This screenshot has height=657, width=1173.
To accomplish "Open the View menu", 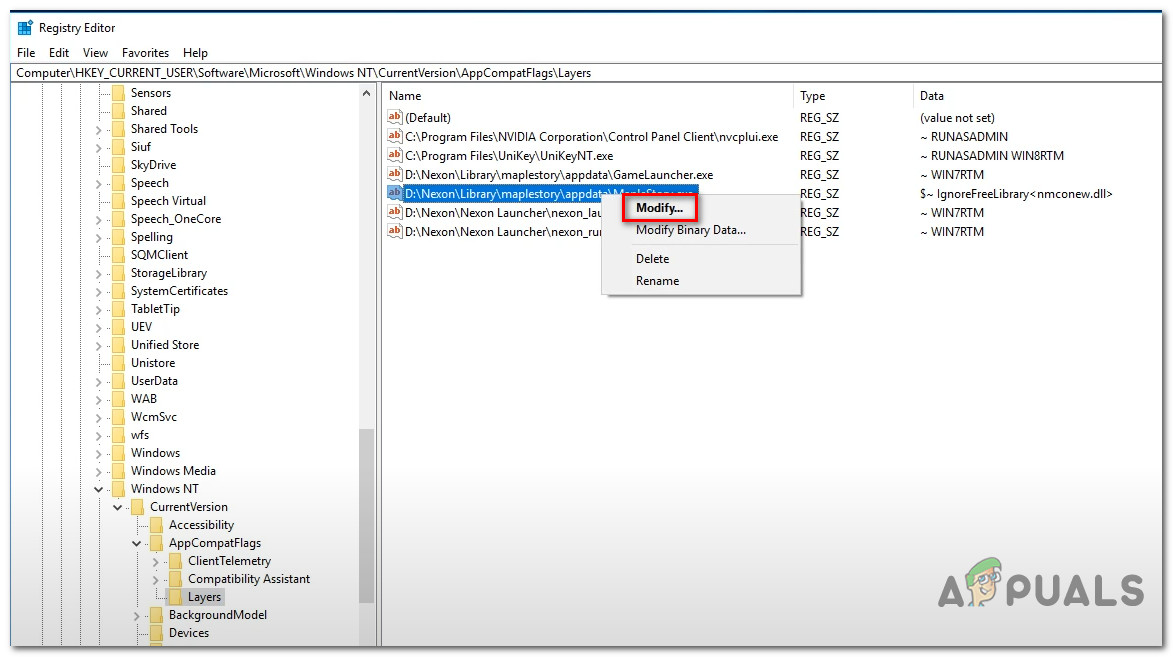I will (95, 52).
